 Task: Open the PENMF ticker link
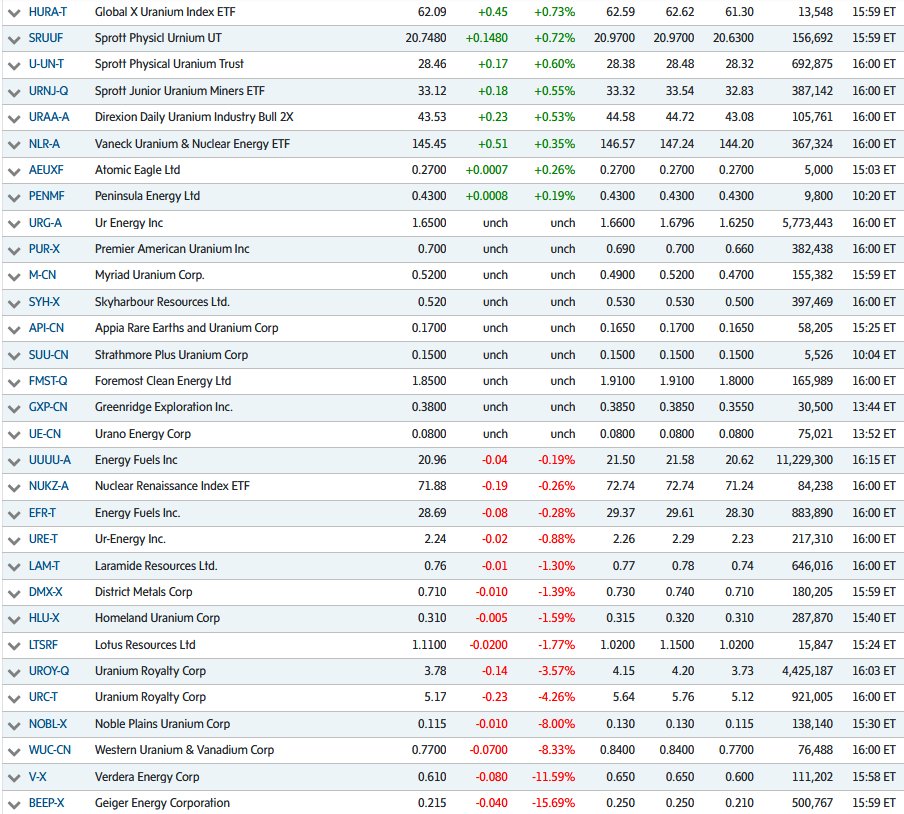(46, 196)
